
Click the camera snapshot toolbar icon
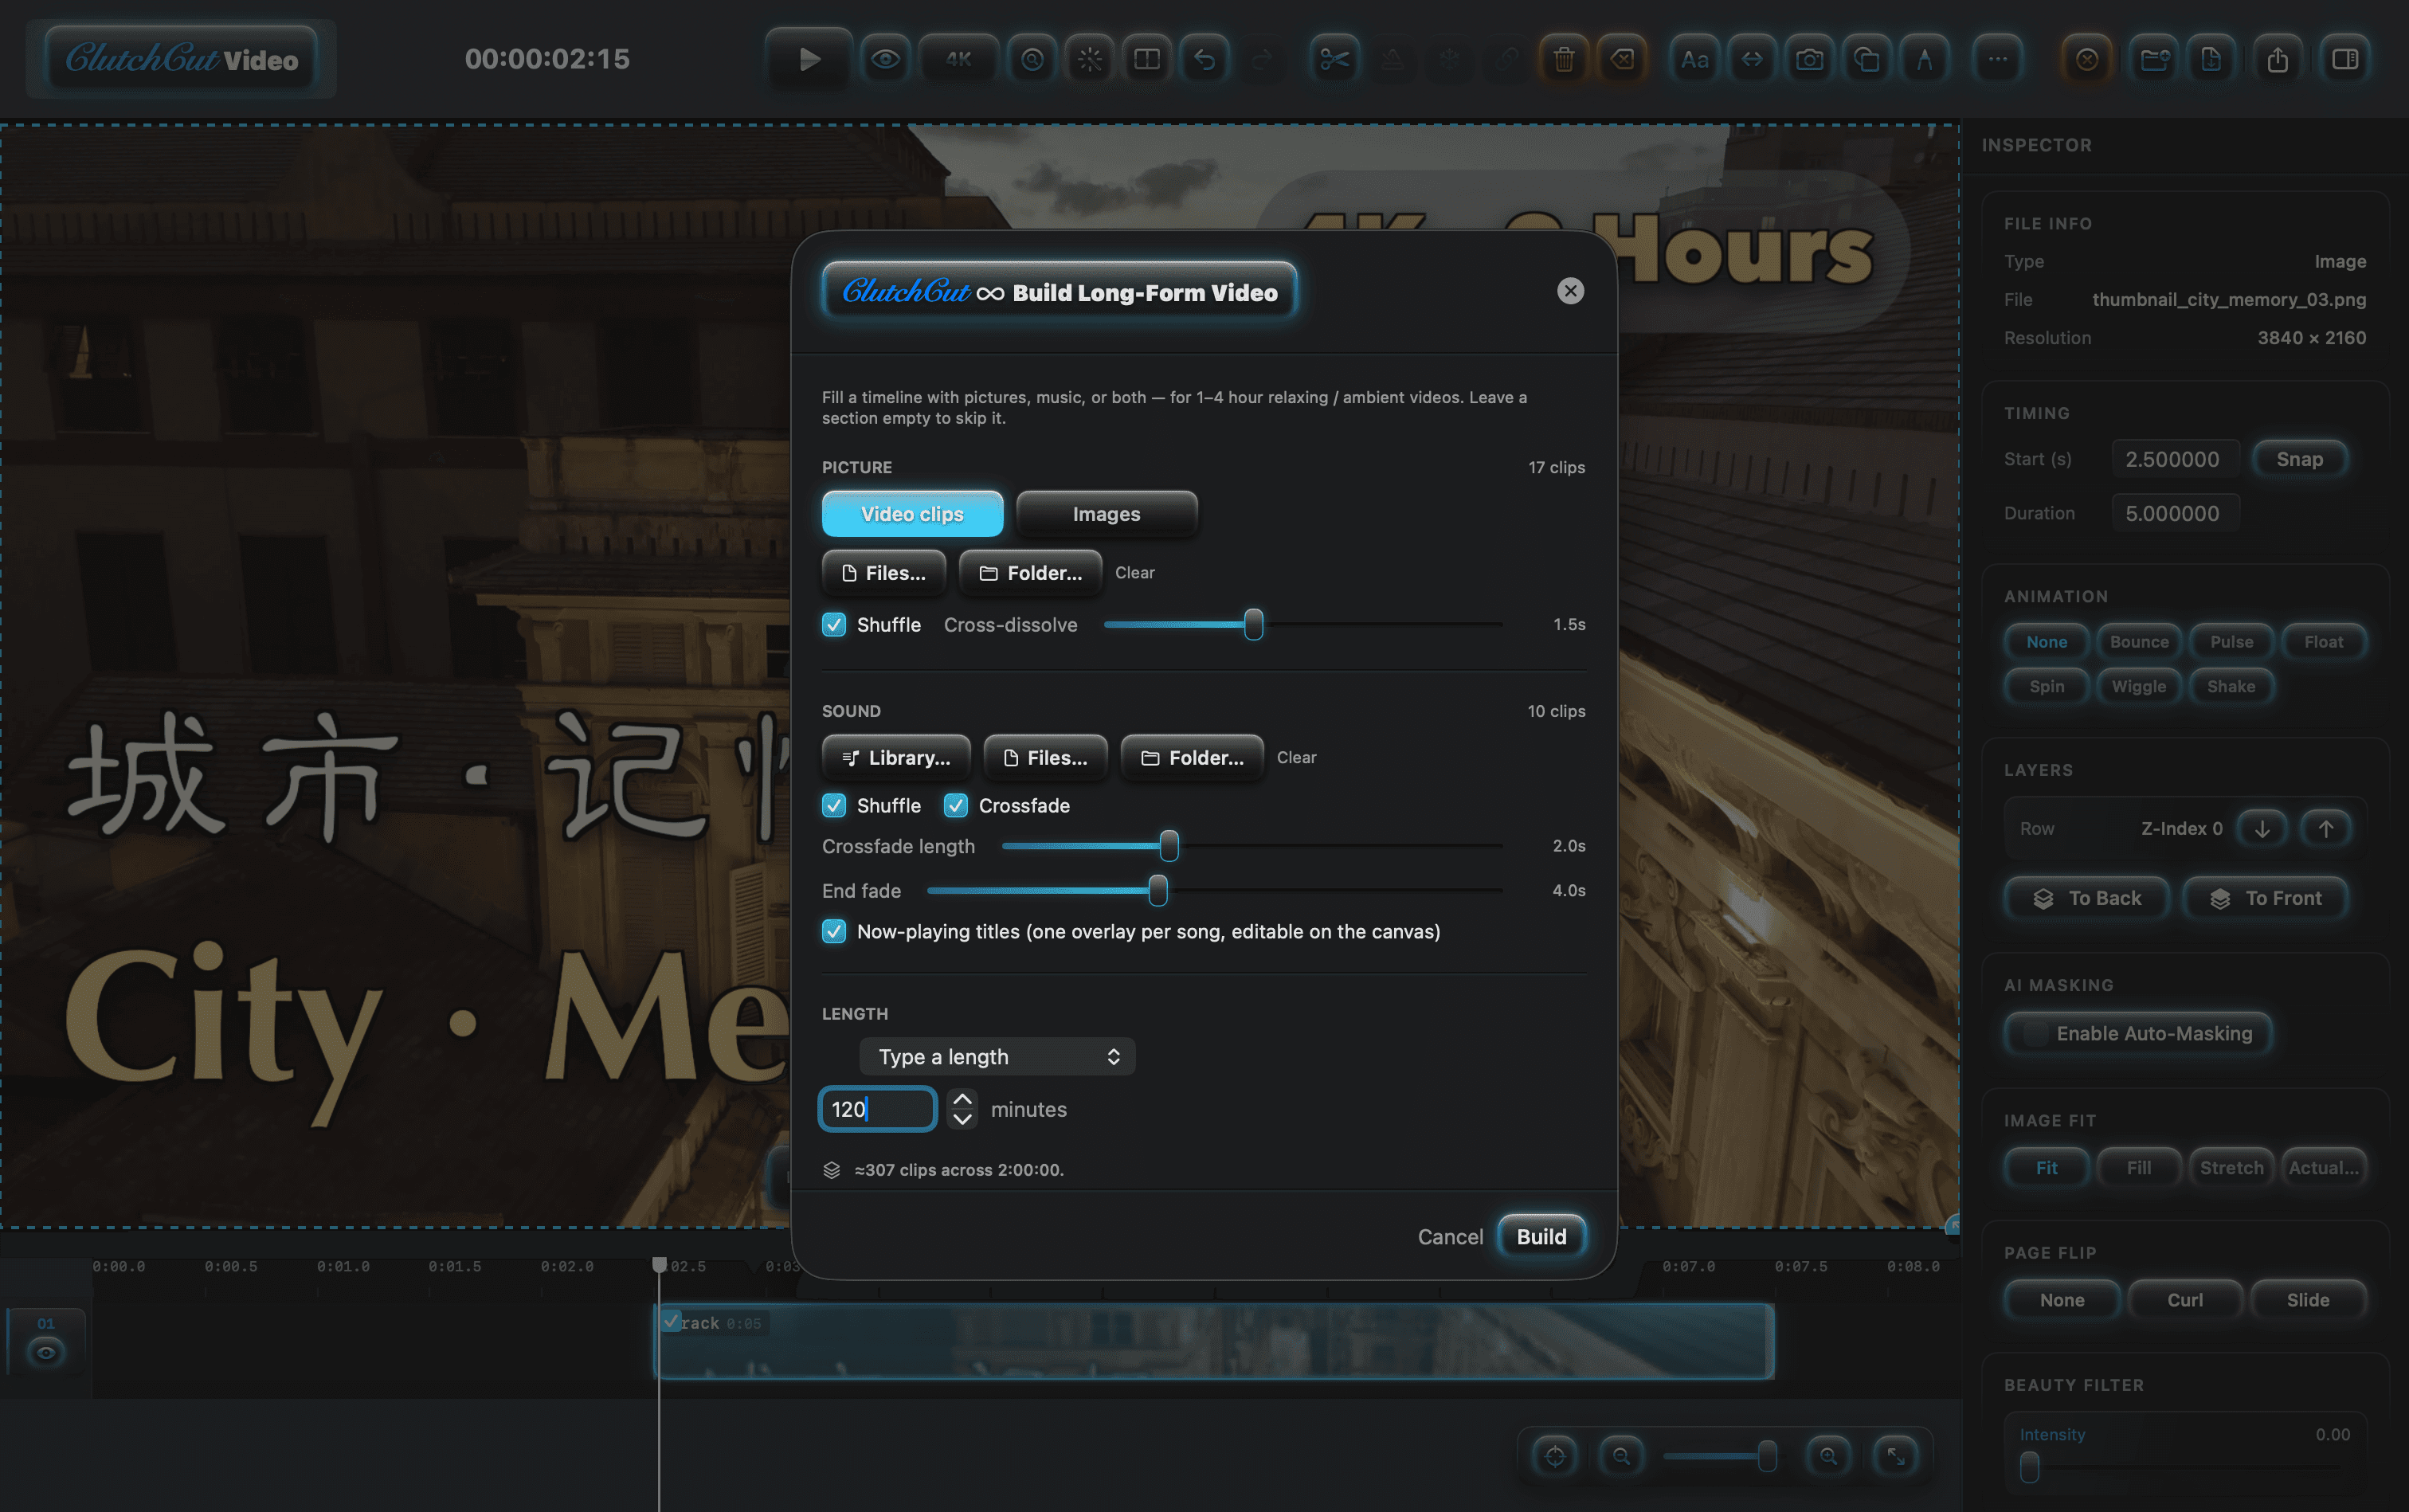(1809, 59)
